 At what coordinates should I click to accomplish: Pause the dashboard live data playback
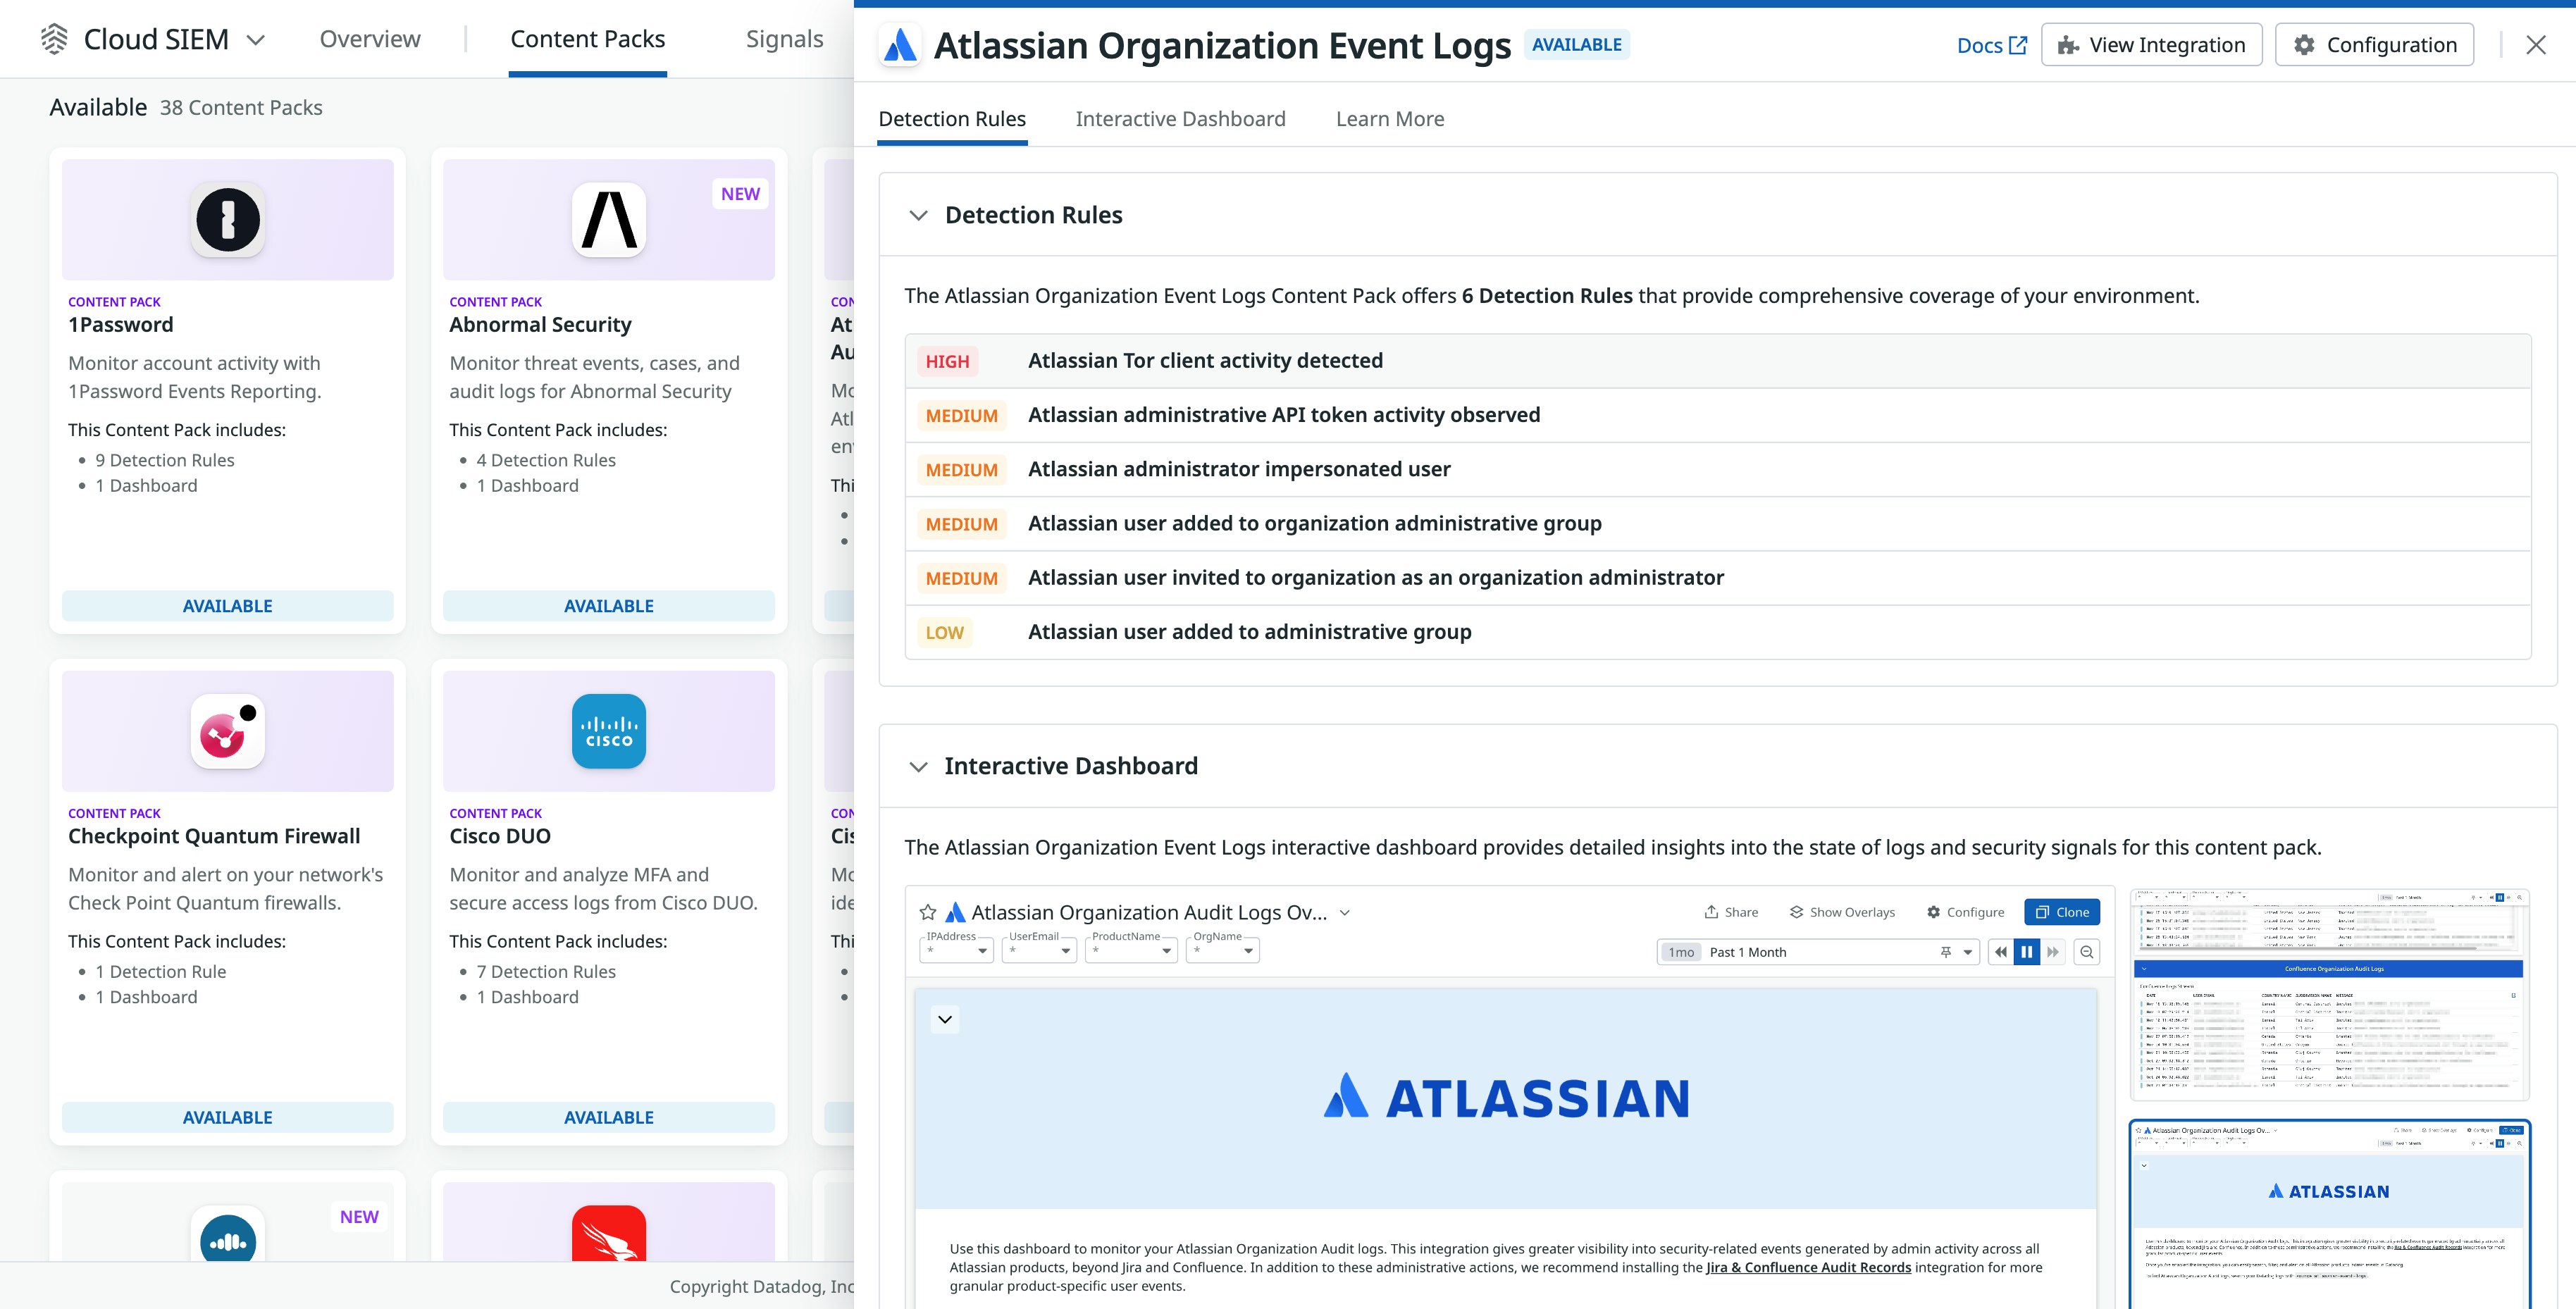2027,951
